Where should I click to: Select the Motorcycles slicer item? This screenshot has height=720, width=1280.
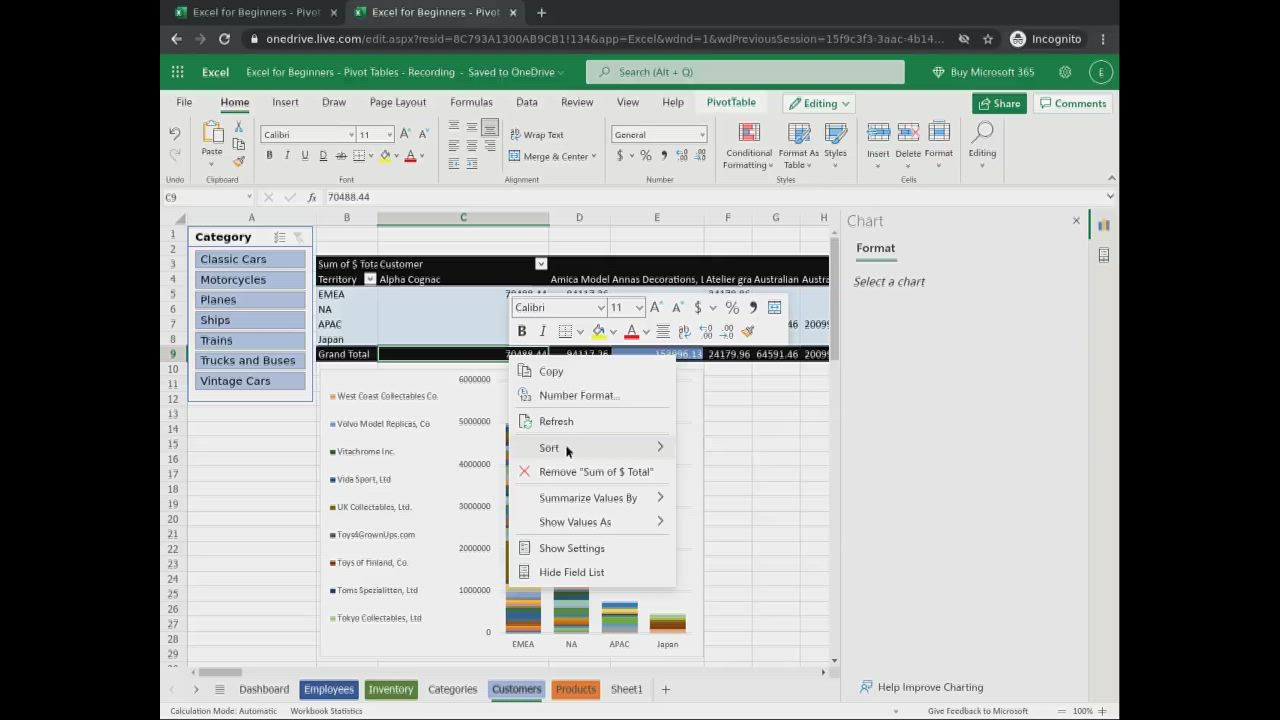pos(250,279)
